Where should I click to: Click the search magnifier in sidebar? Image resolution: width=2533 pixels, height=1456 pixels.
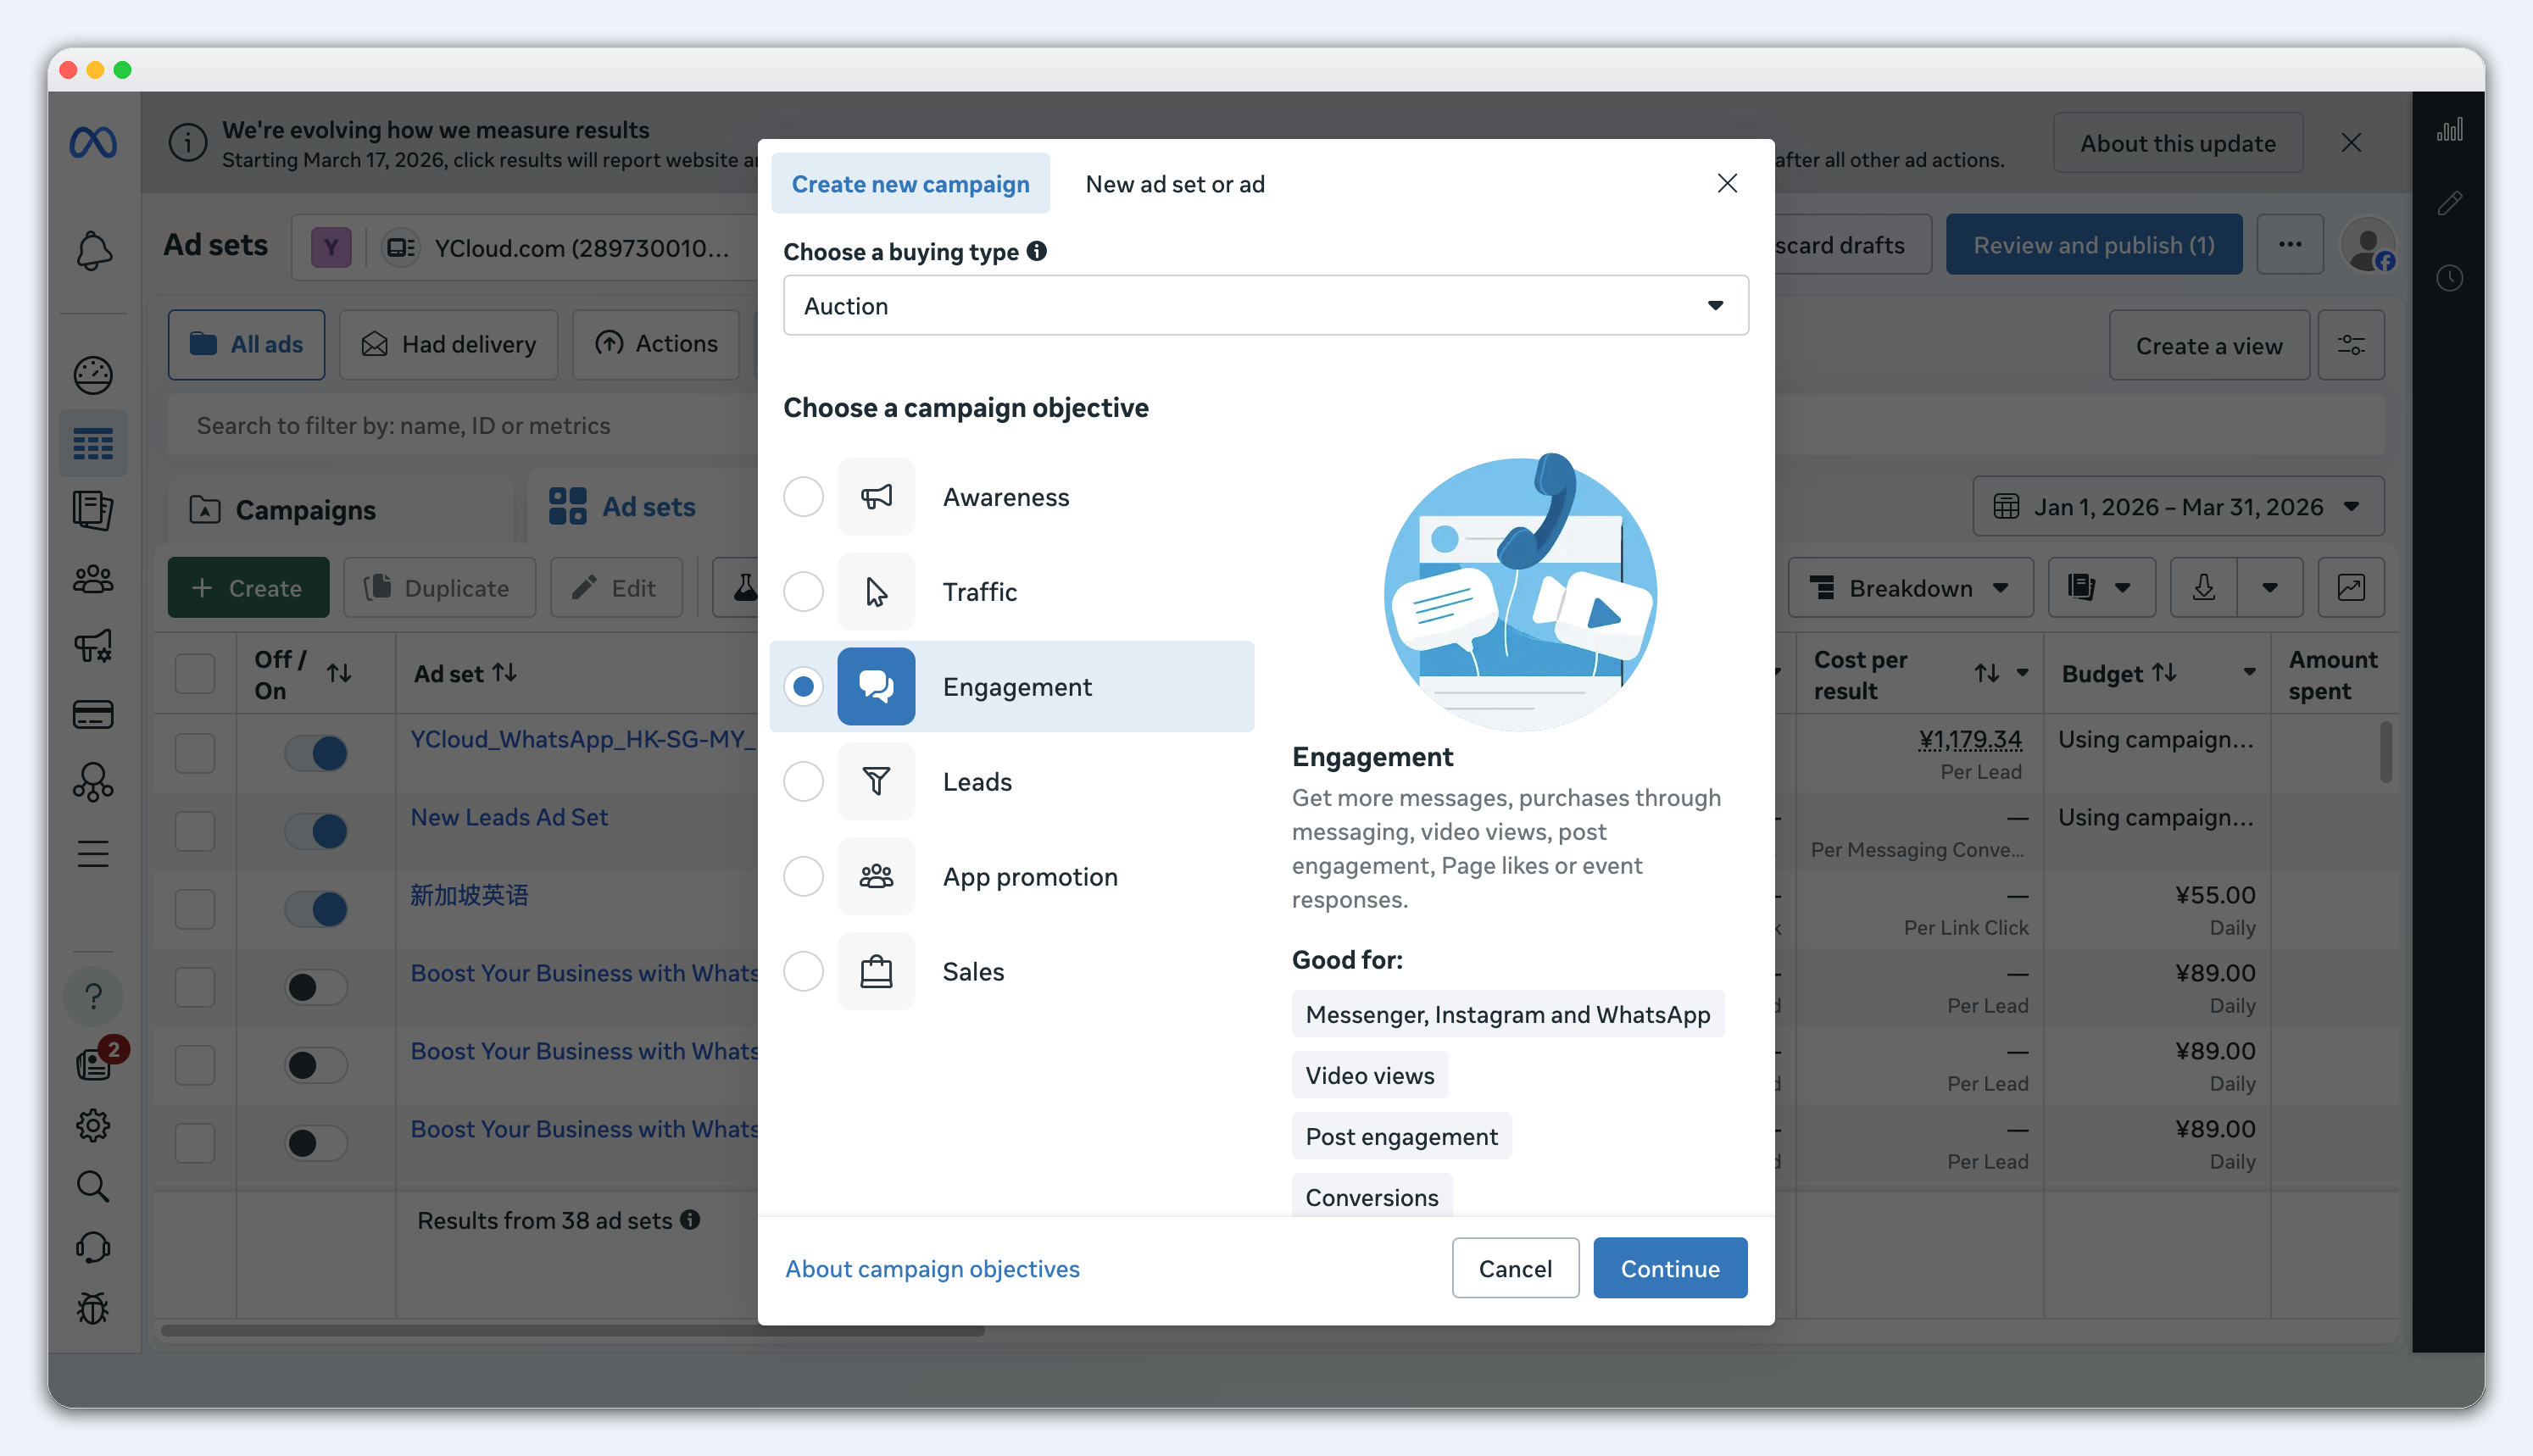click(93, 1186)
